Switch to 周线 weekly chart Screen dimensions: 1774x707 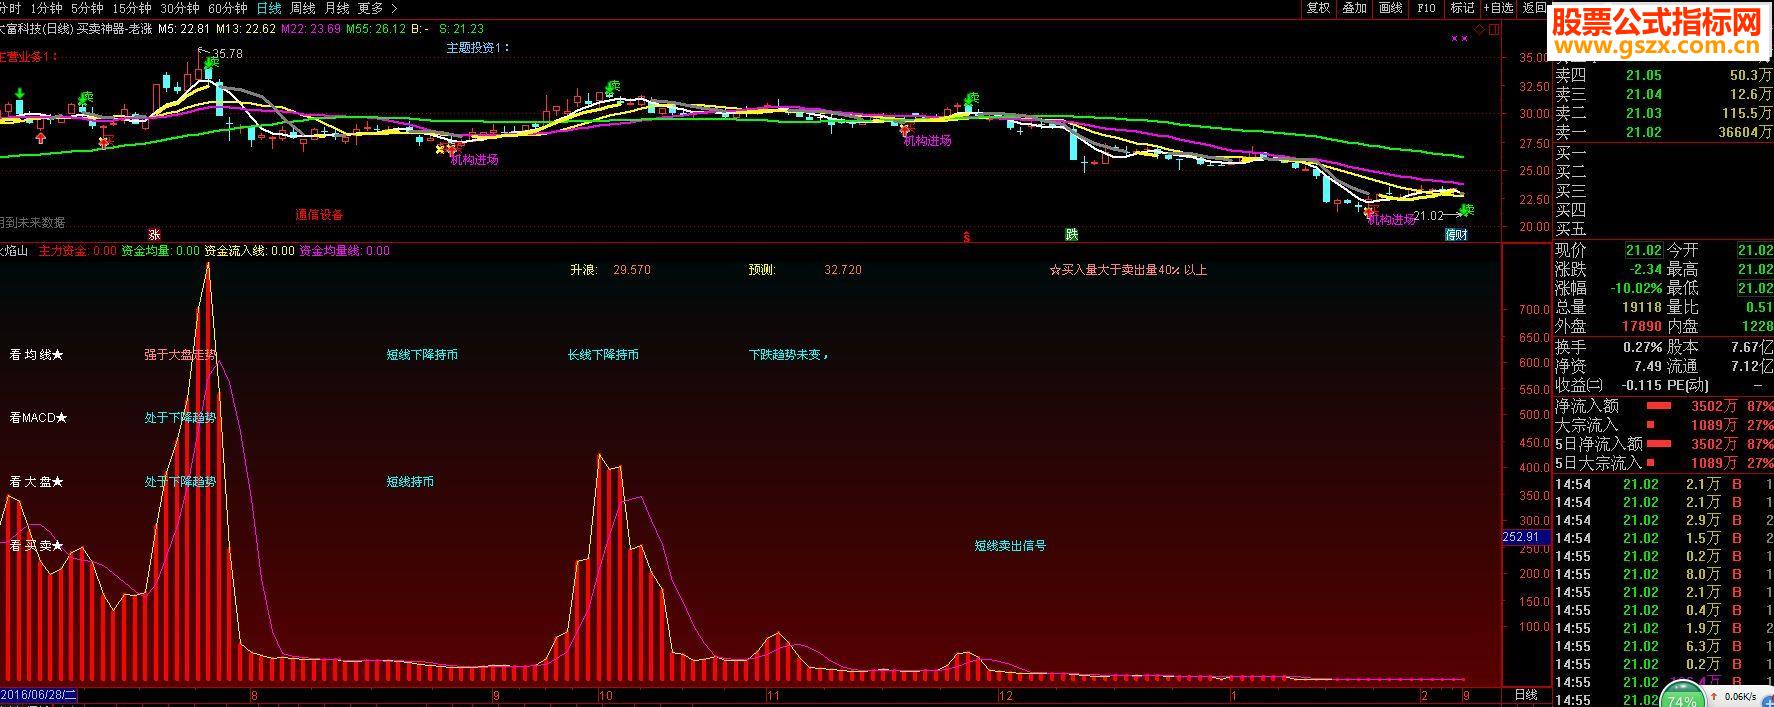tap(302, 8)
